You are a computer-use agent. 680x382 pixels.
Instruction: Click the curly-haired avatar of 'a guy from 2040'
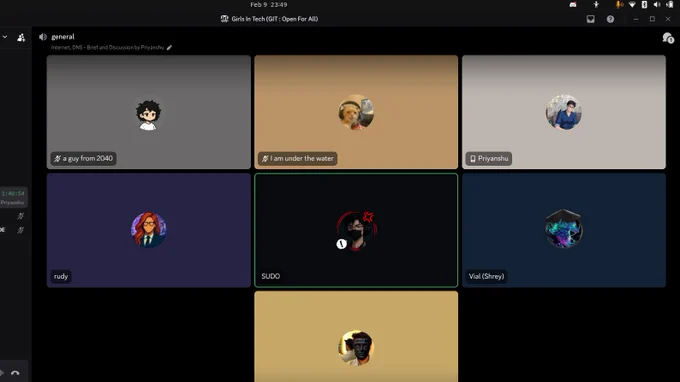[x=148, y=114]
